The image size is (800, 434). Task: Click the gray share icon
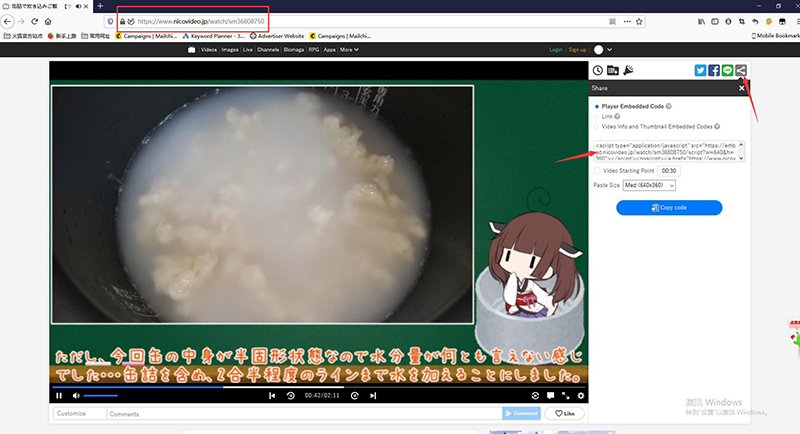(741, 70)
